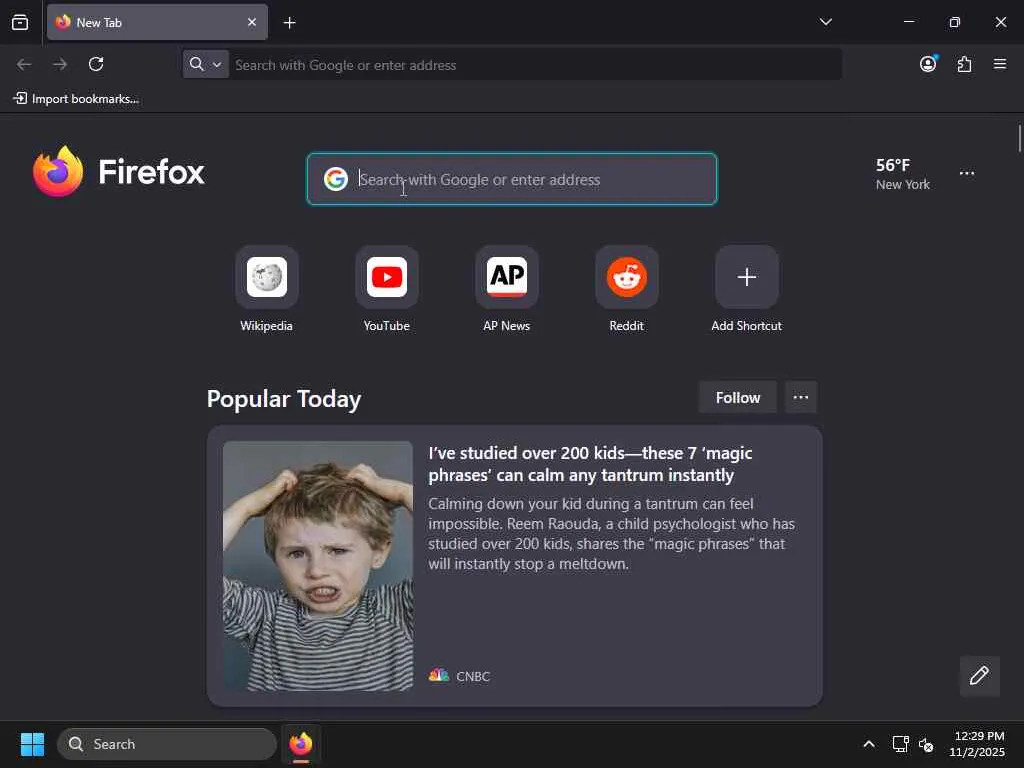1024x768 pixels.
Task: Open the clock showing 12:29 PM
Action: click(977, 744)
